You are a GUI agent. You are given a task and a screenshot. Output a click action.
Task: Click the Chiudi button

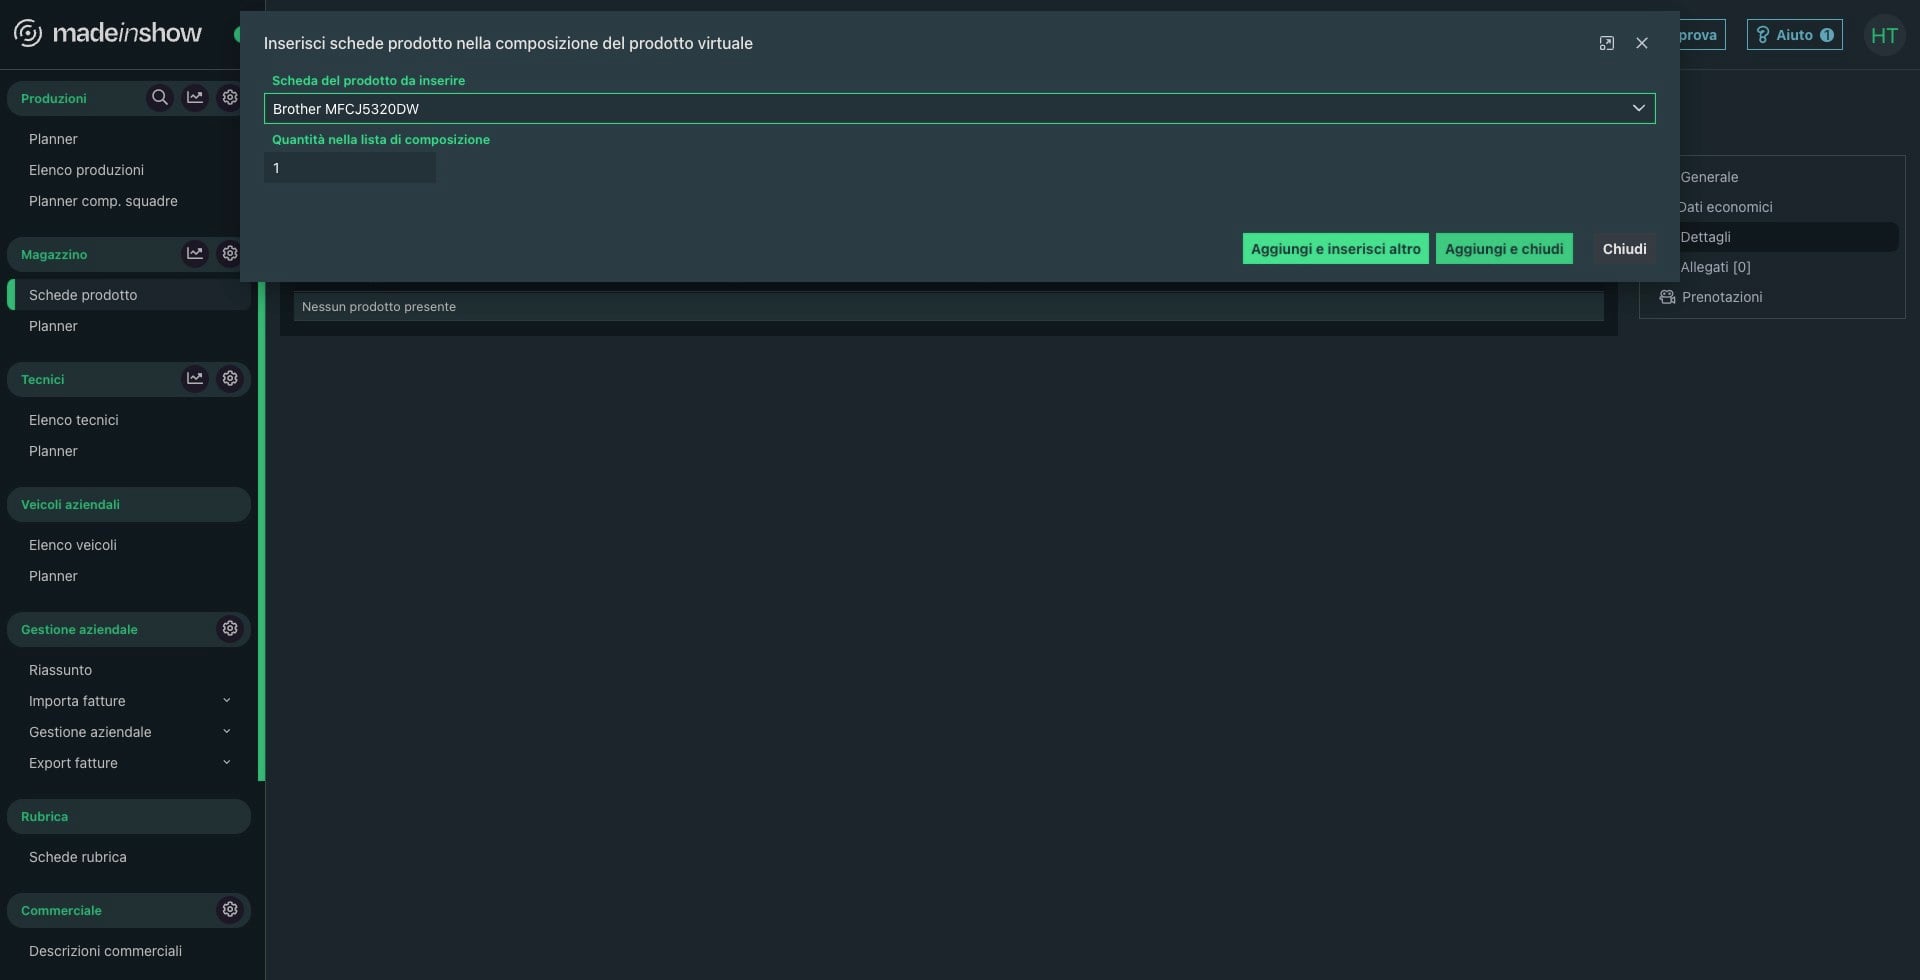click(1624, 249)
